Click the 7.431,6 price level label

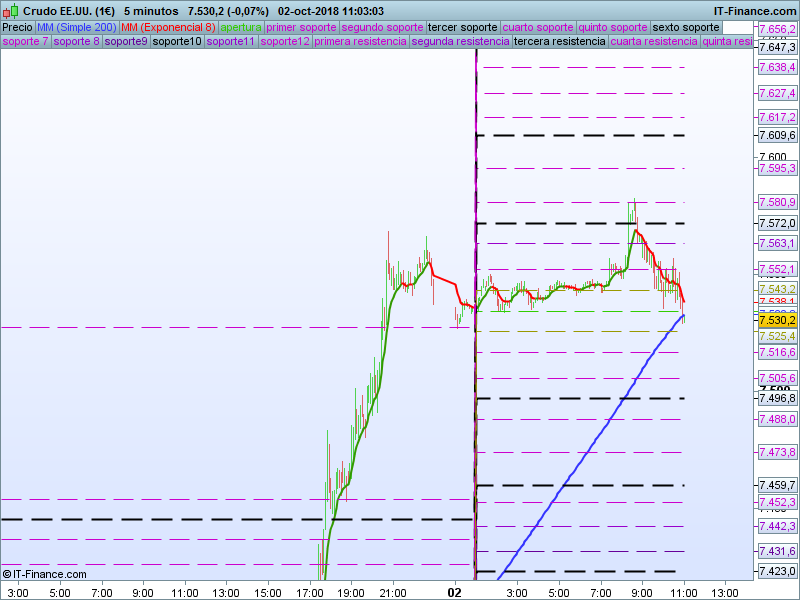[x=777, y=552]
